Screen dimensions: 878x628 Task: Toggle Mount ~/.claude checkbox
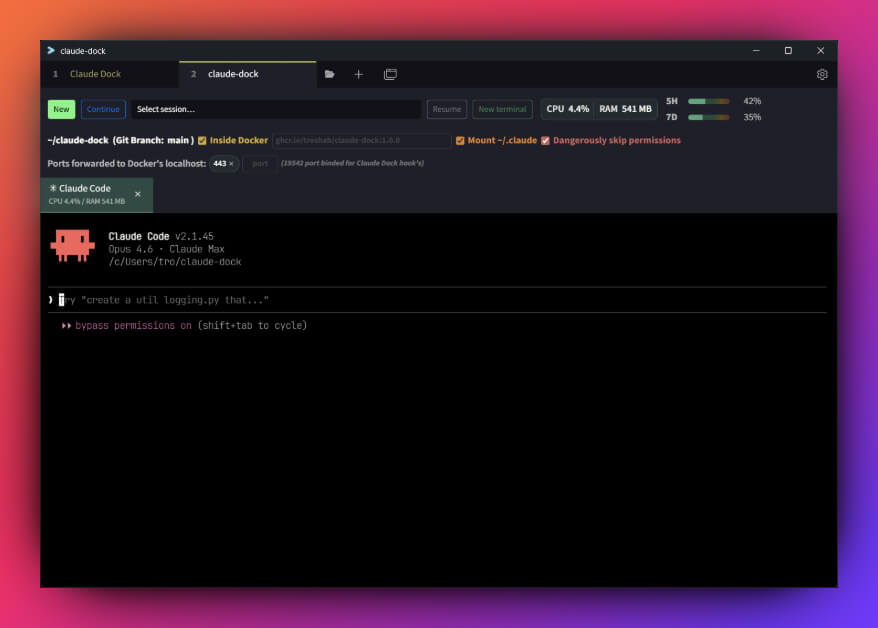point(460,140)
